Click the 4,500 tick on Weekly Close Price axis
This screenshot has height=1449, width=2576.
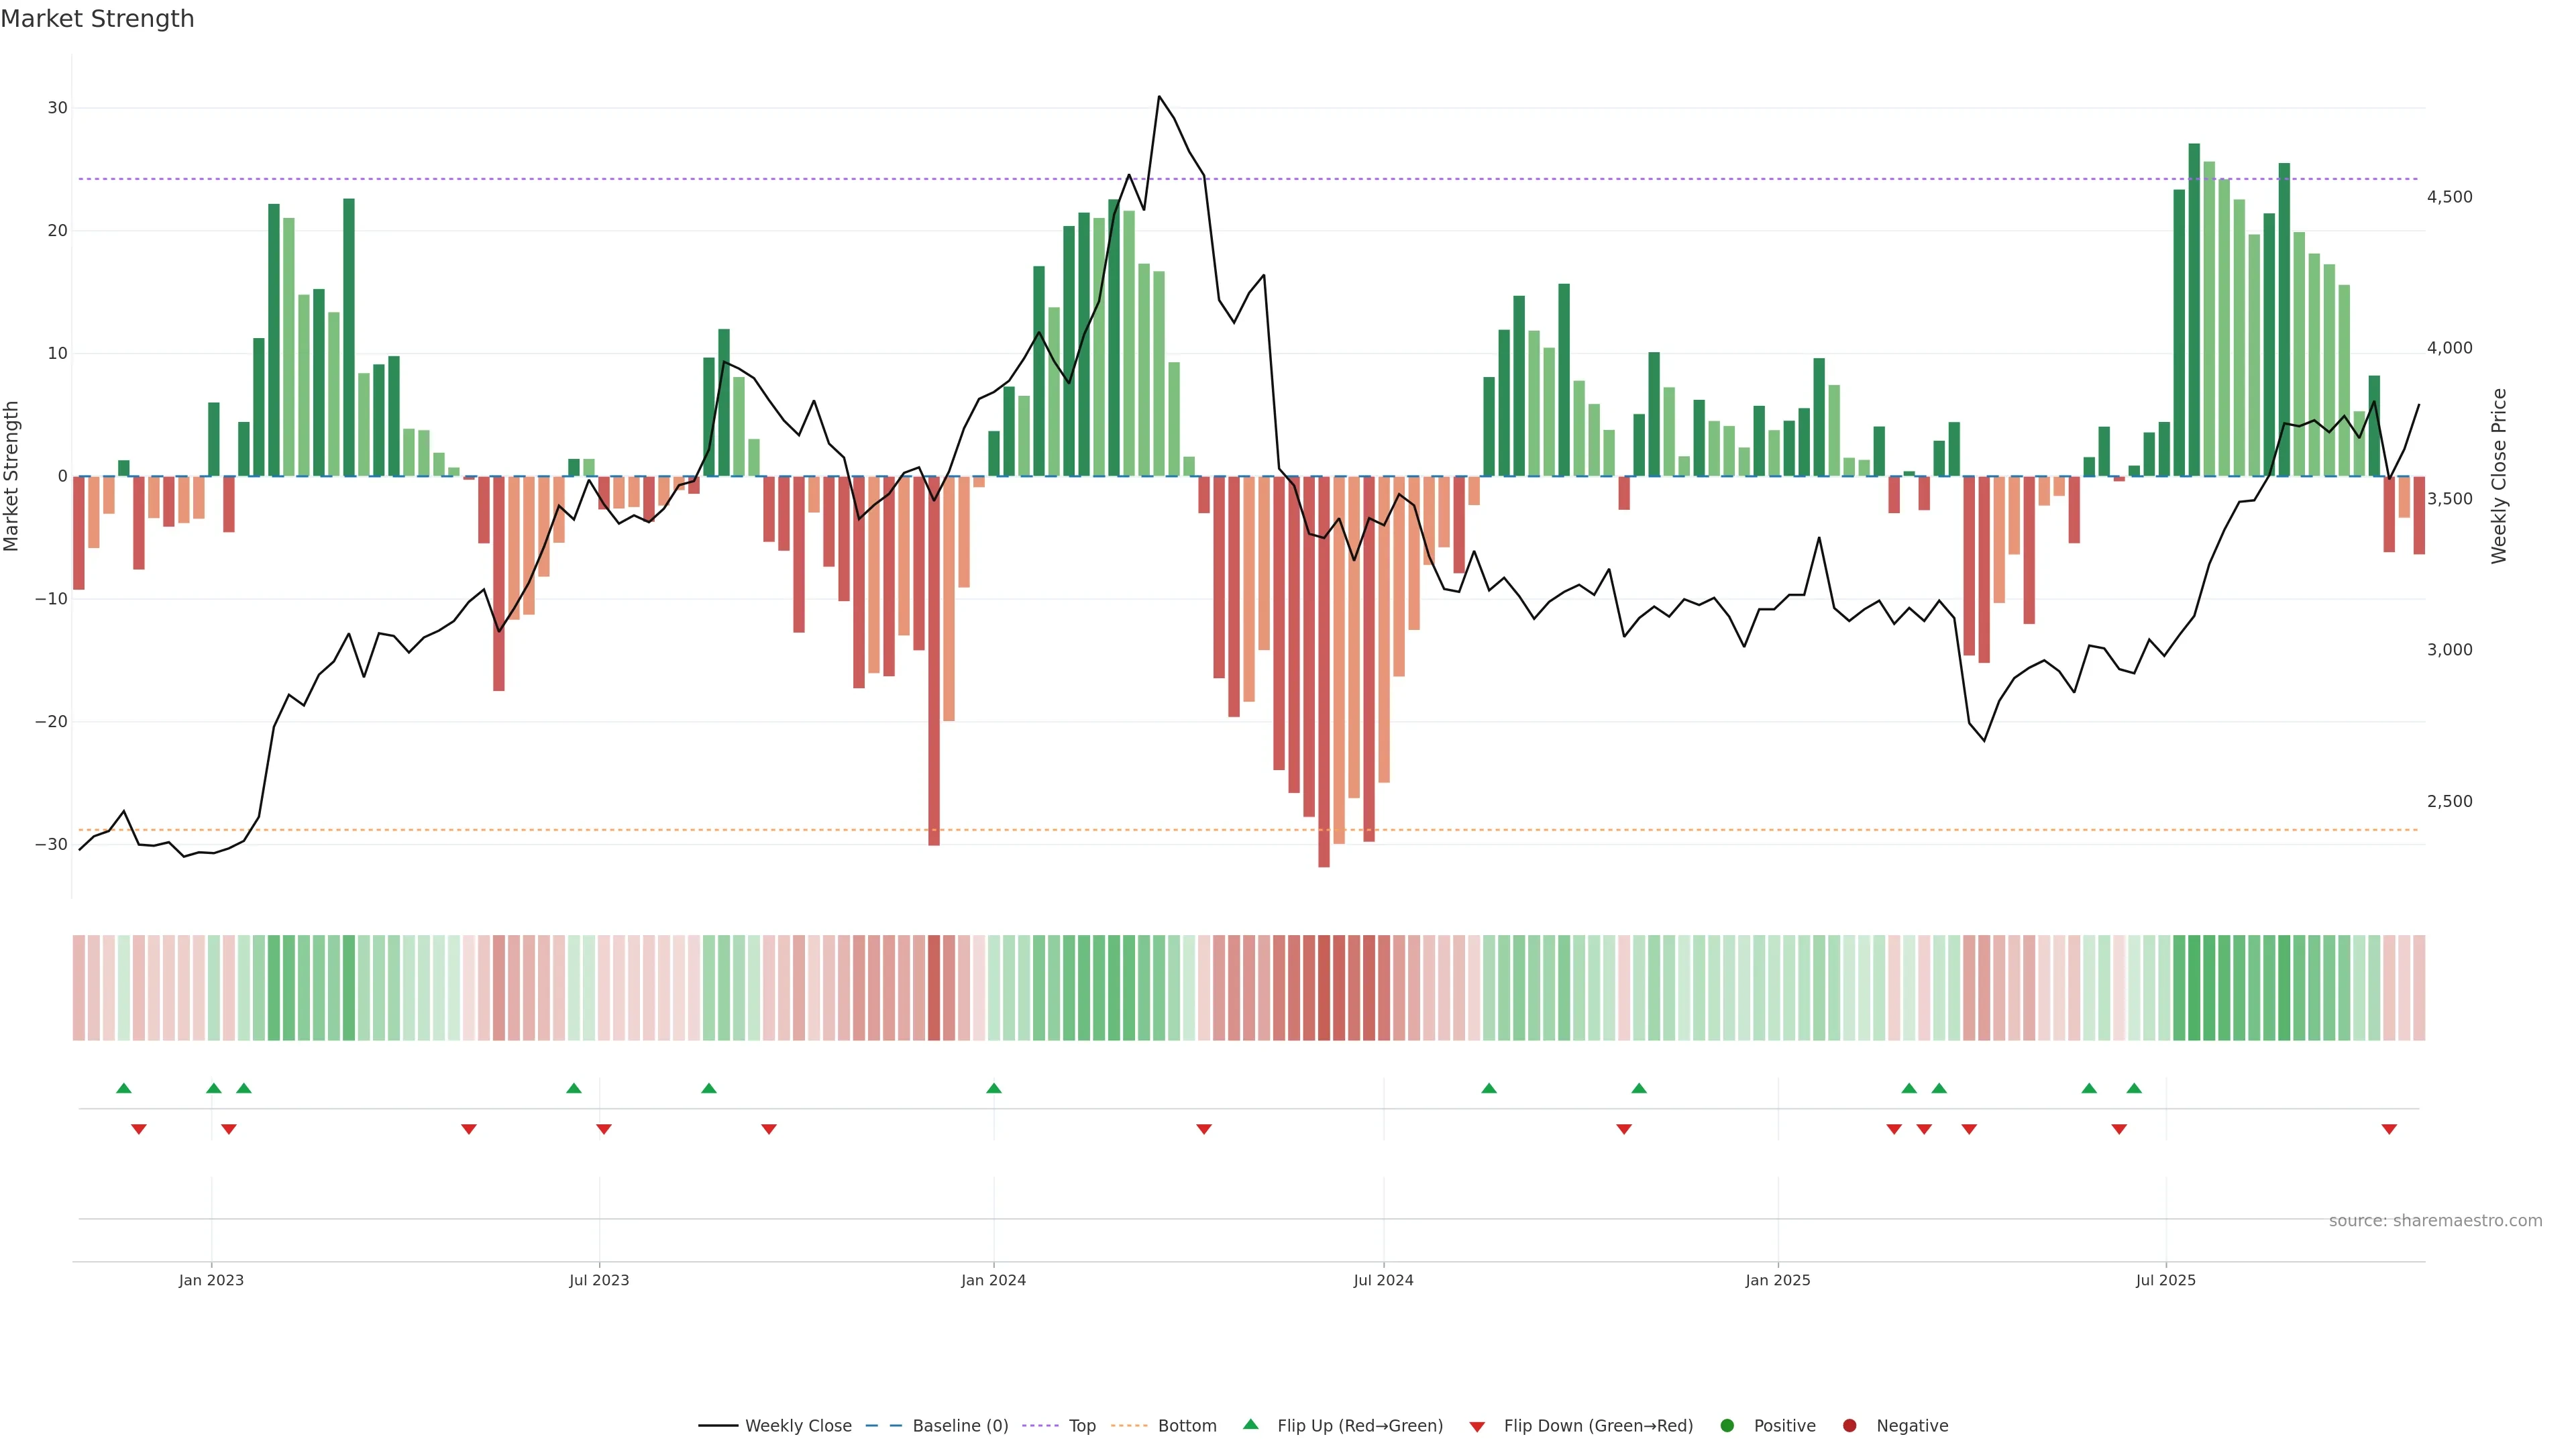pyautogui.click(x=2449, y=197)
